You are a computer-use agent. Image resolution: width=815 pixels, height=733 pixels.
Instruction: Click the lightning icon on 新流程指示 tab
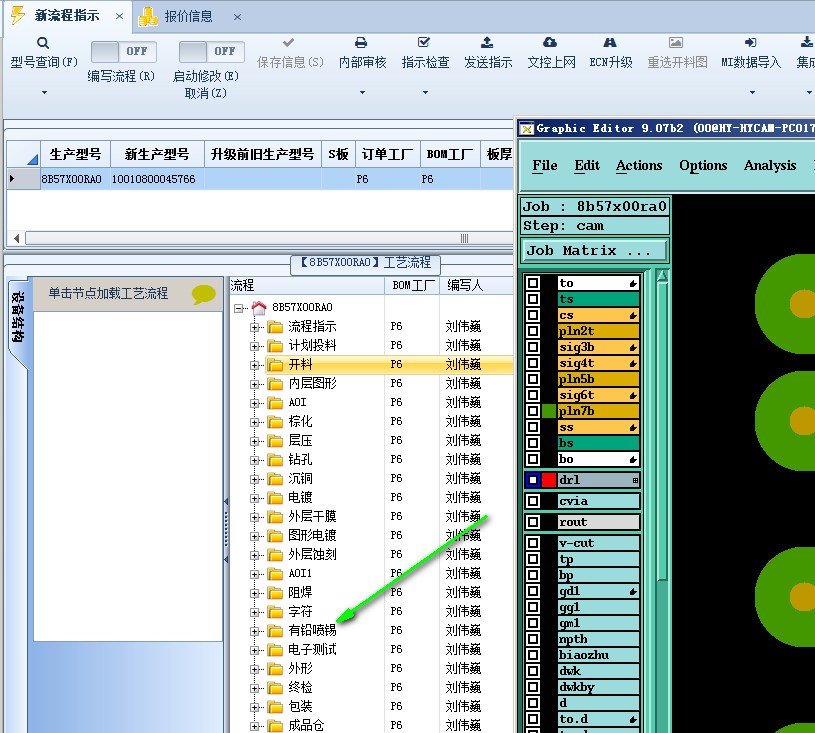coord(18,16)
